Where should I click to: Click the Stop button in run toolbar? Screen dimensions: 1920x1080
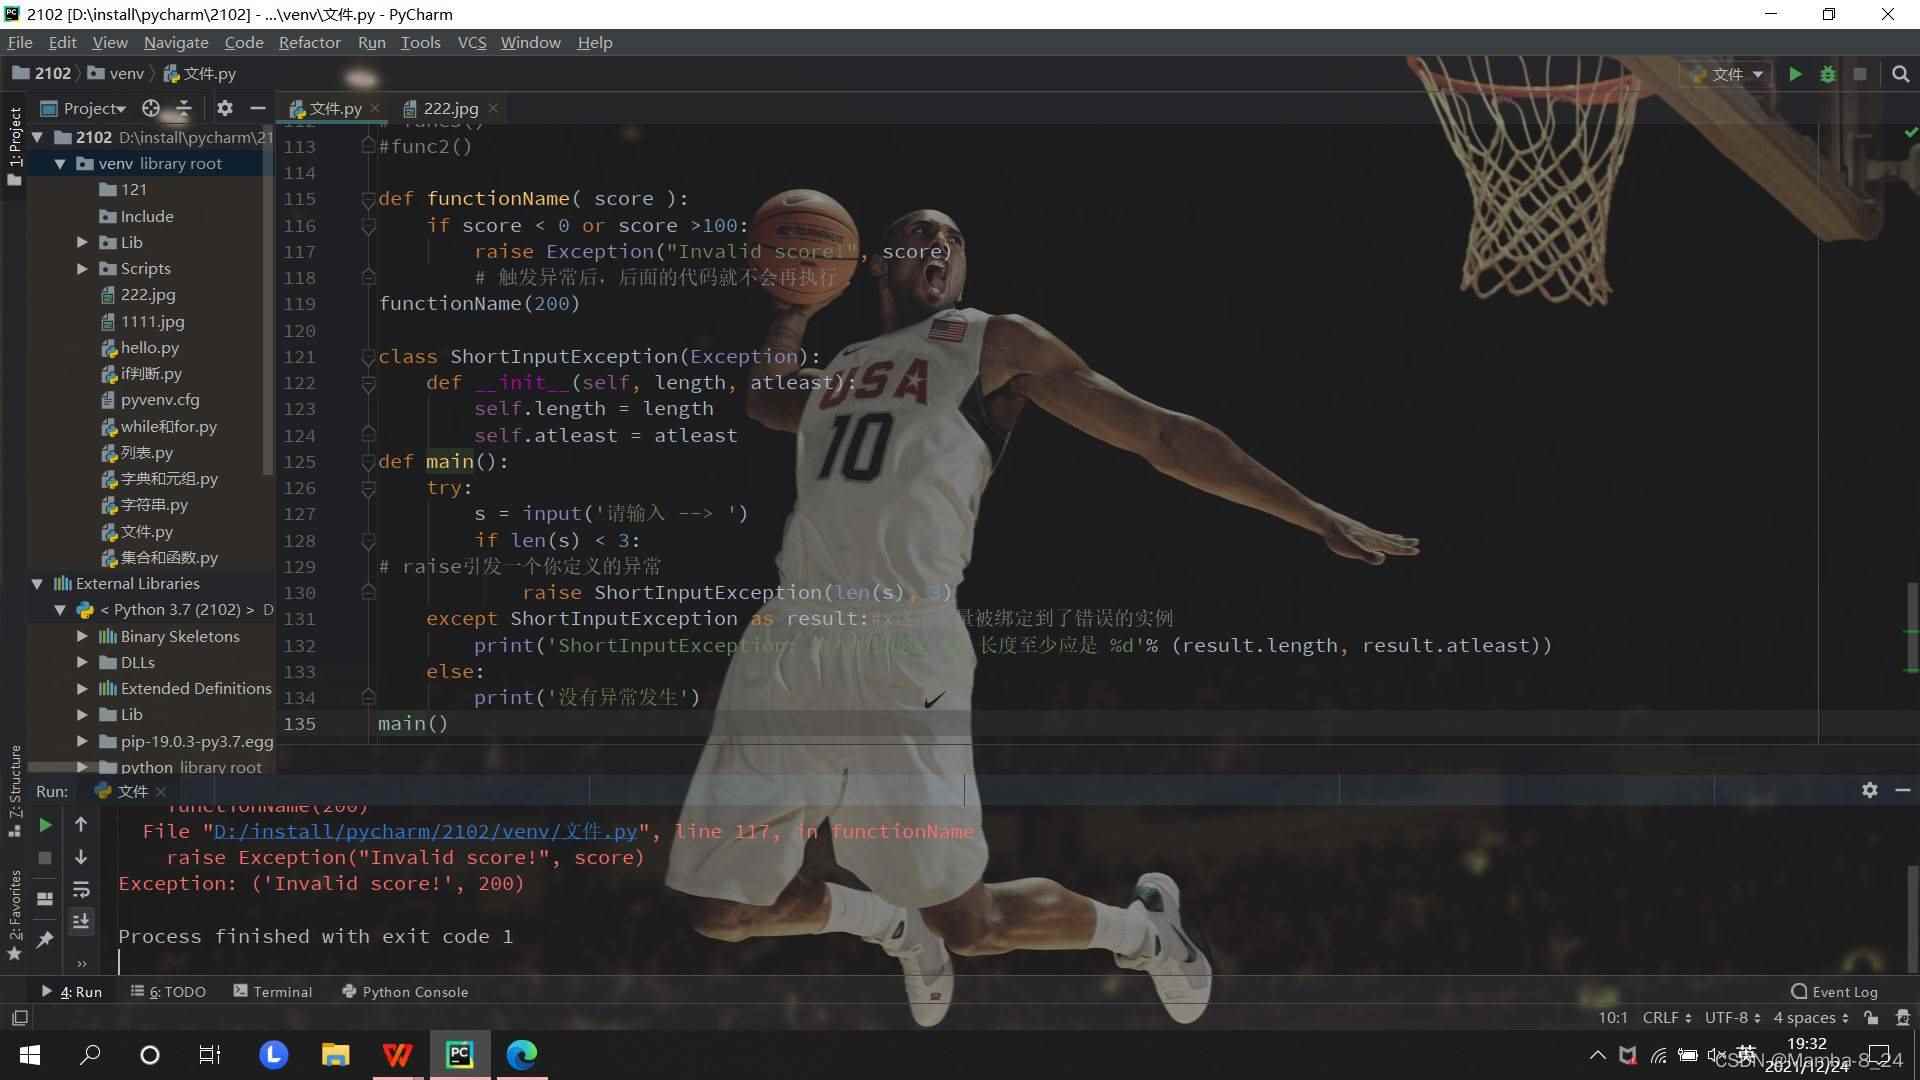45,857
